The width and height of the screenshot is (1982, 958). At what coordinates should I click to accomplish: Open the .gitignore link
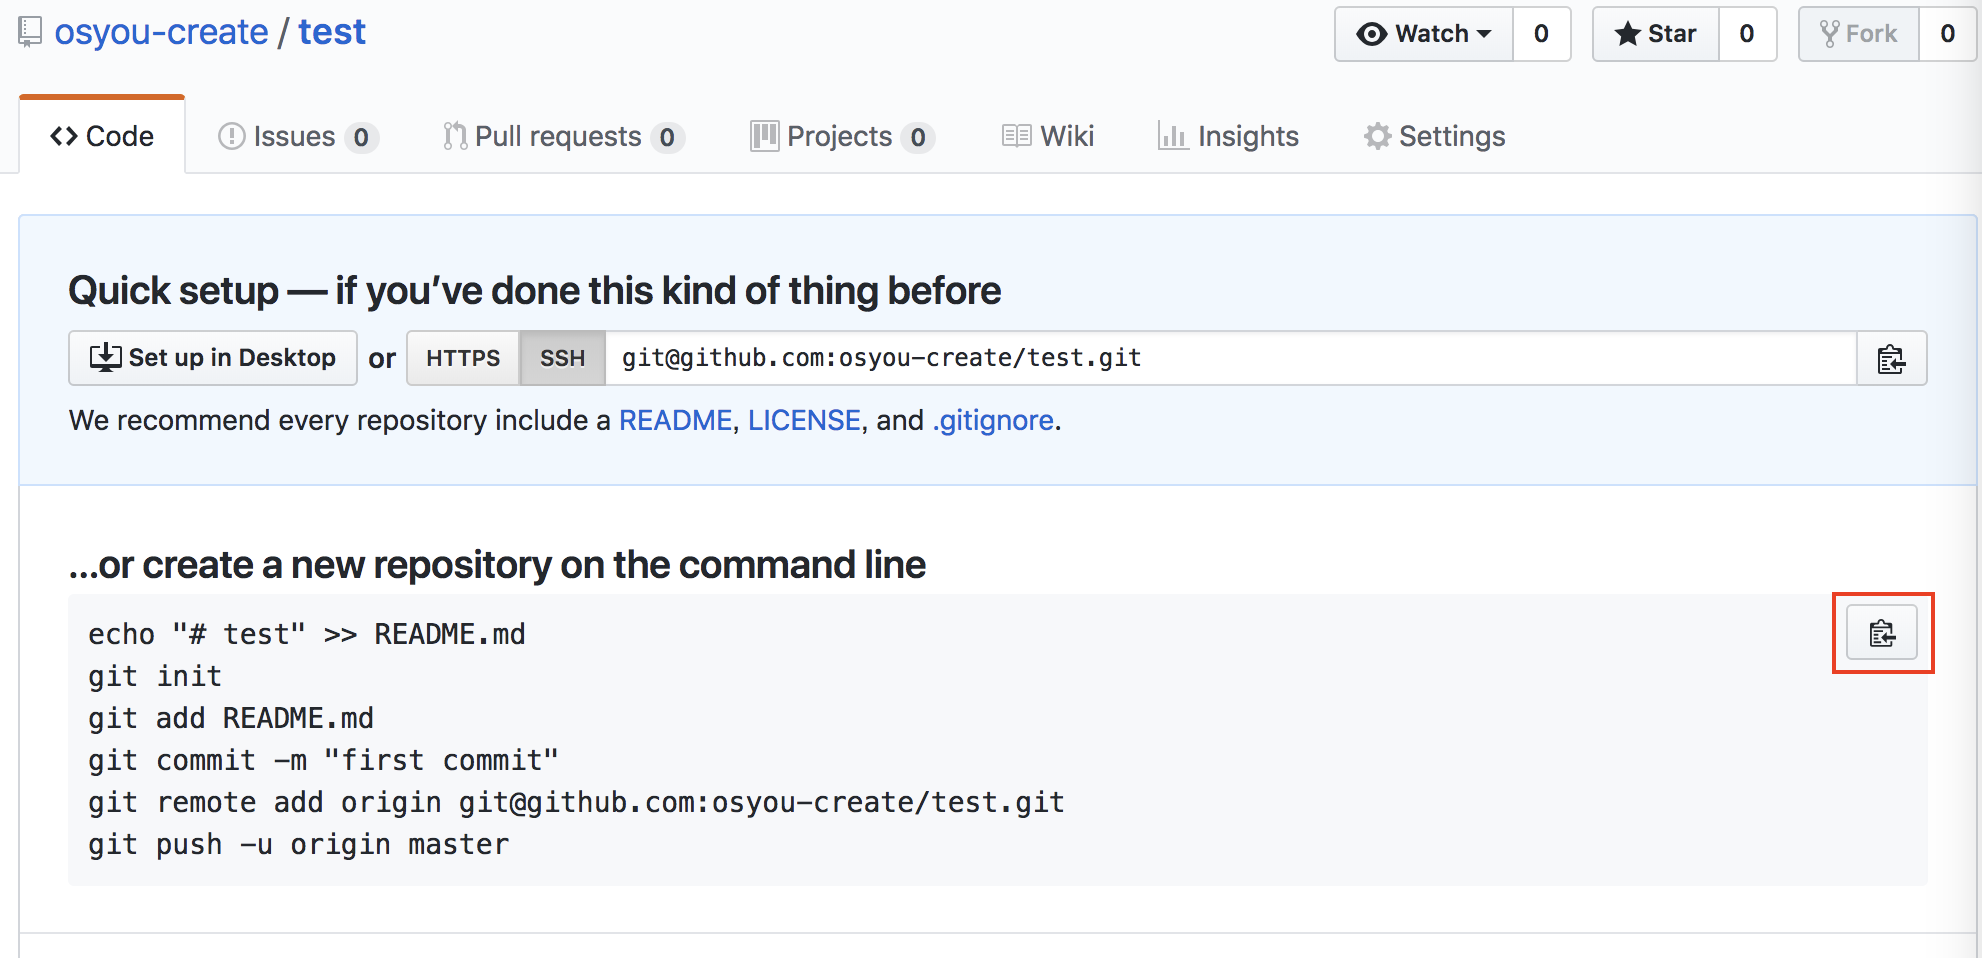coord(993,420)
